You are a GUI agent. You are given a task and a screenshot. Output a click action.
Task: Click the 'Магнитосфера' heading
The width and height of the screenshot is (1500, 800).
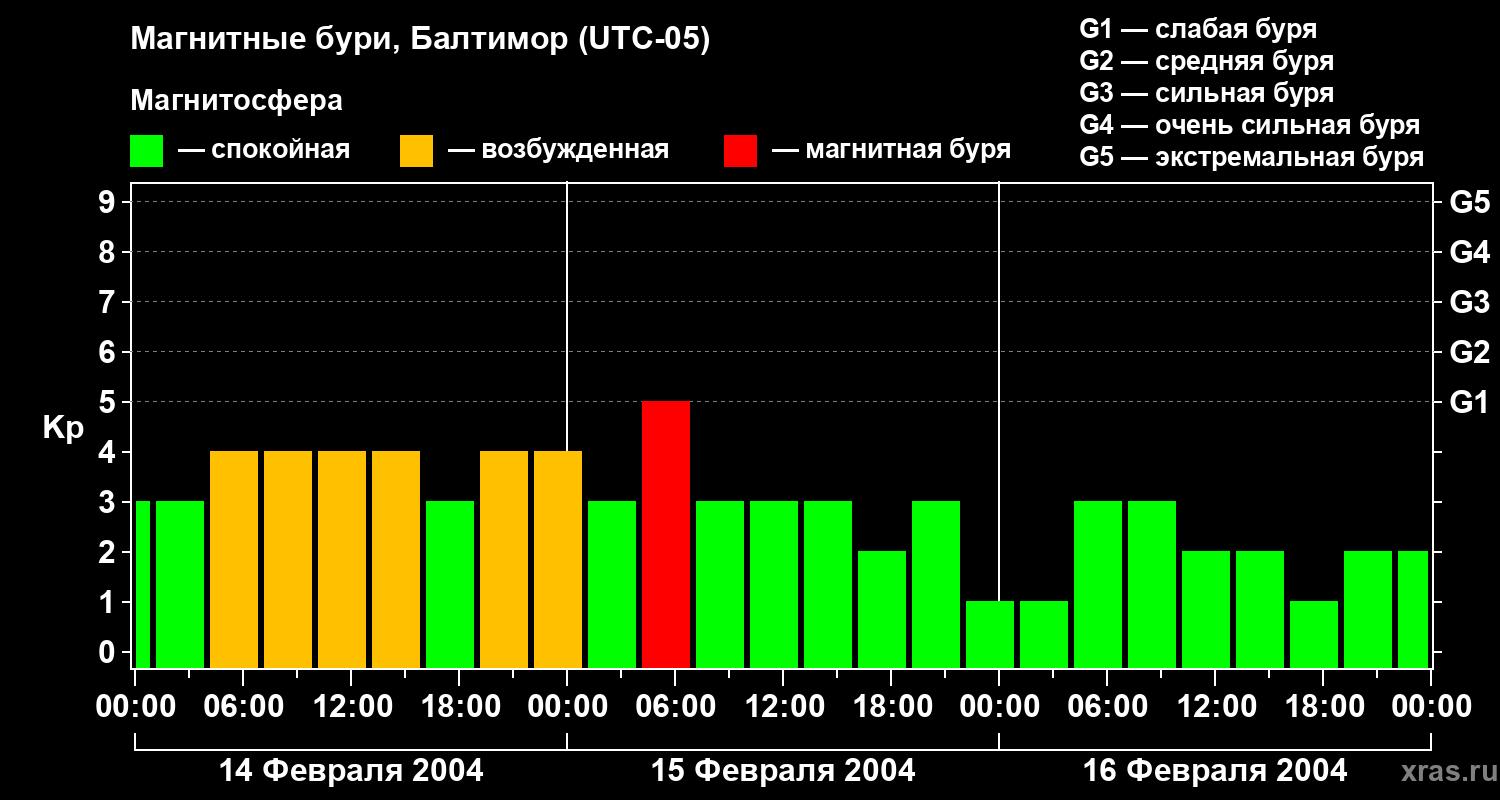pos(237,101)
